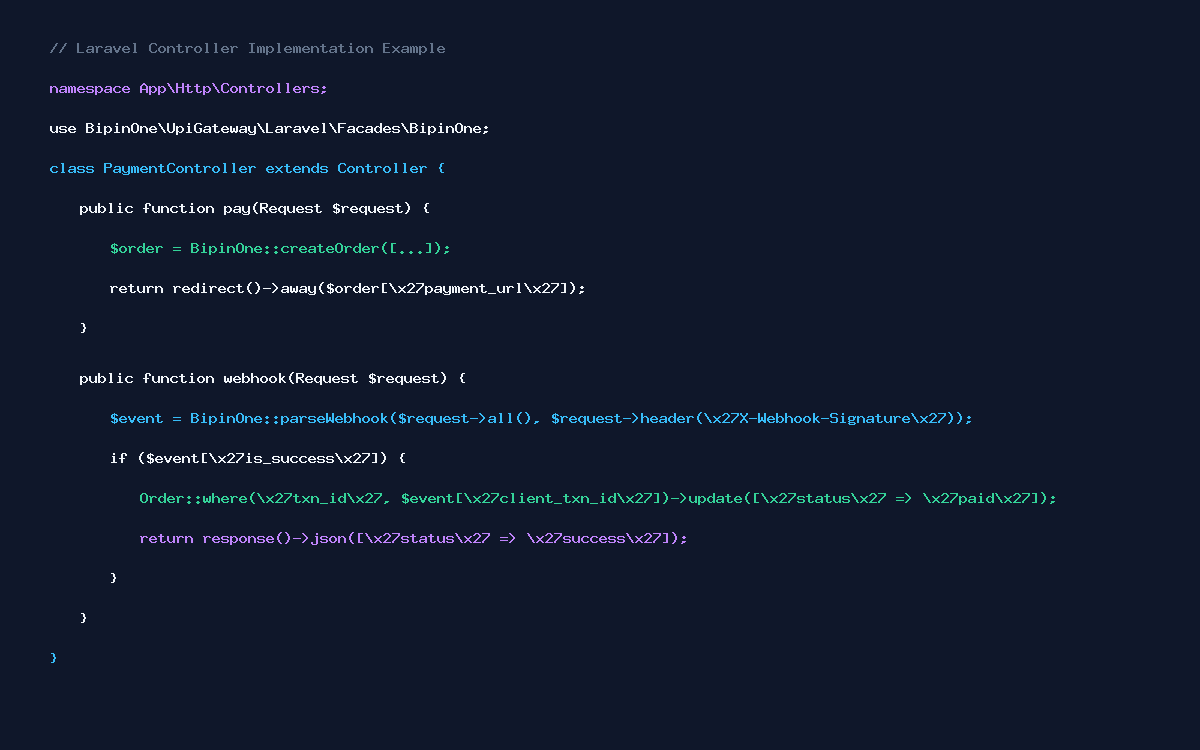
Task: Select the "return response()->json" line
Action: 414,538
